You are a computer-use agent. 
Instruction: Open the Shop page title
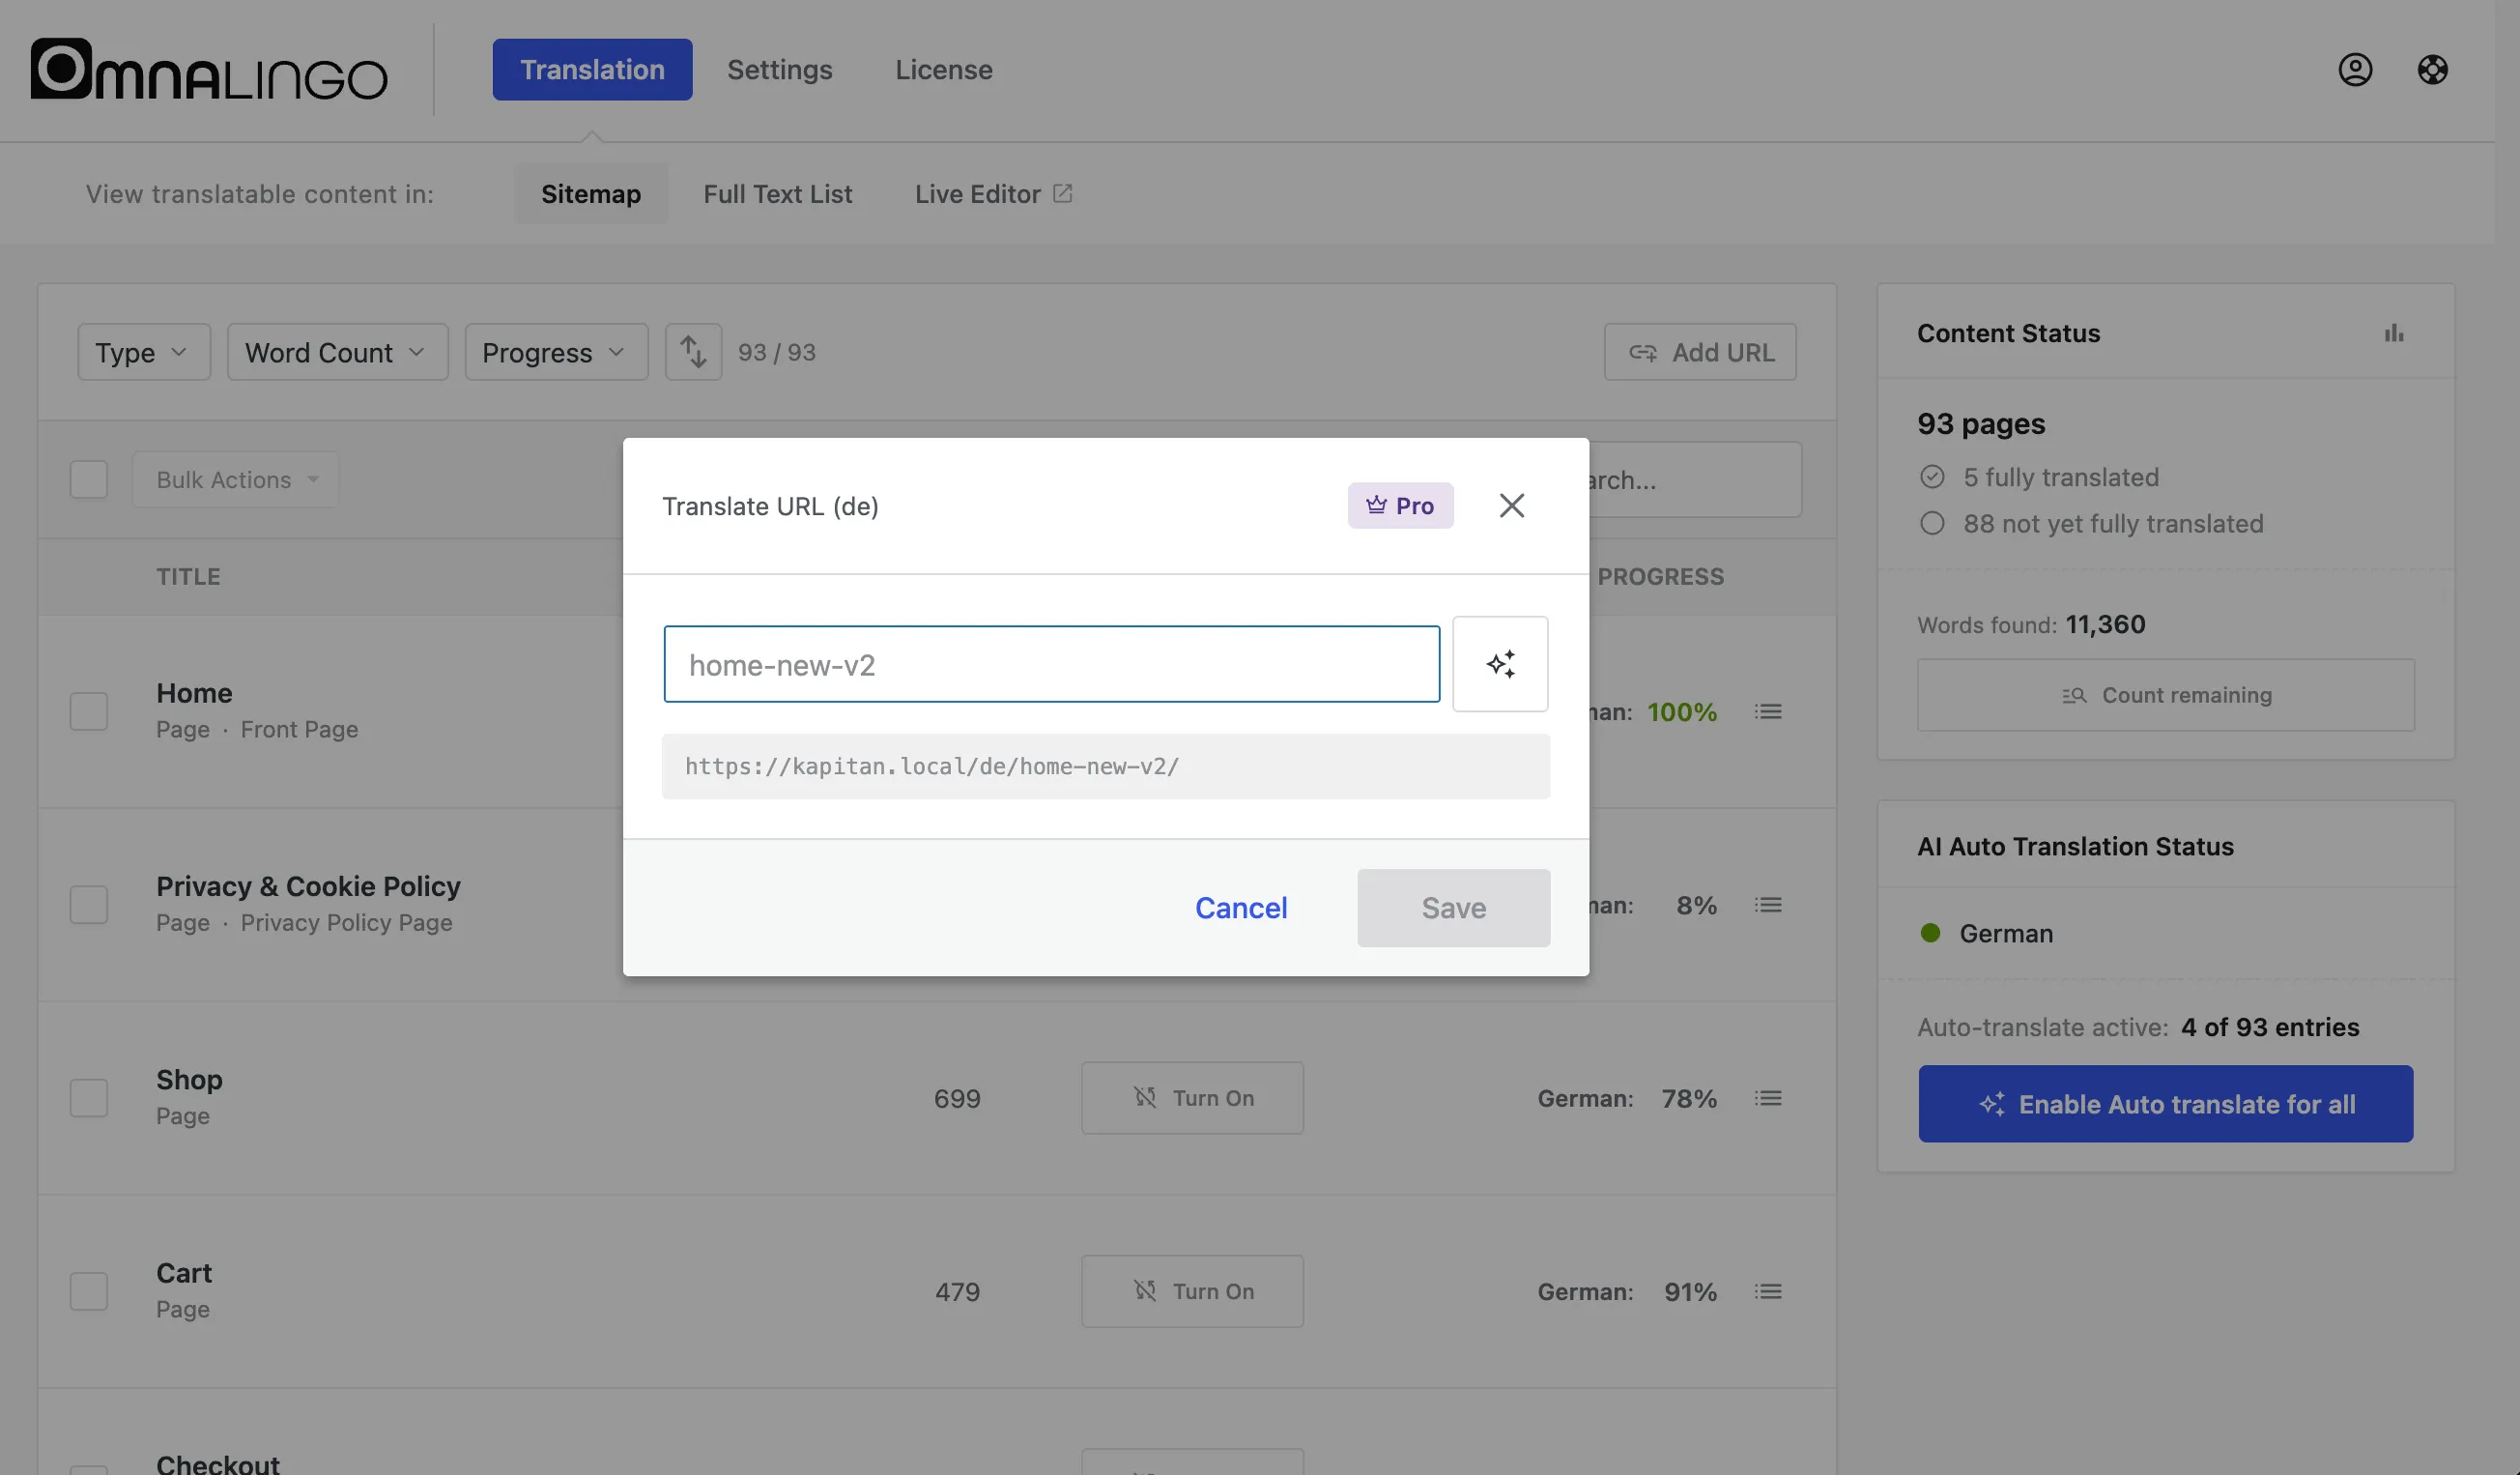click(189, 1079)
